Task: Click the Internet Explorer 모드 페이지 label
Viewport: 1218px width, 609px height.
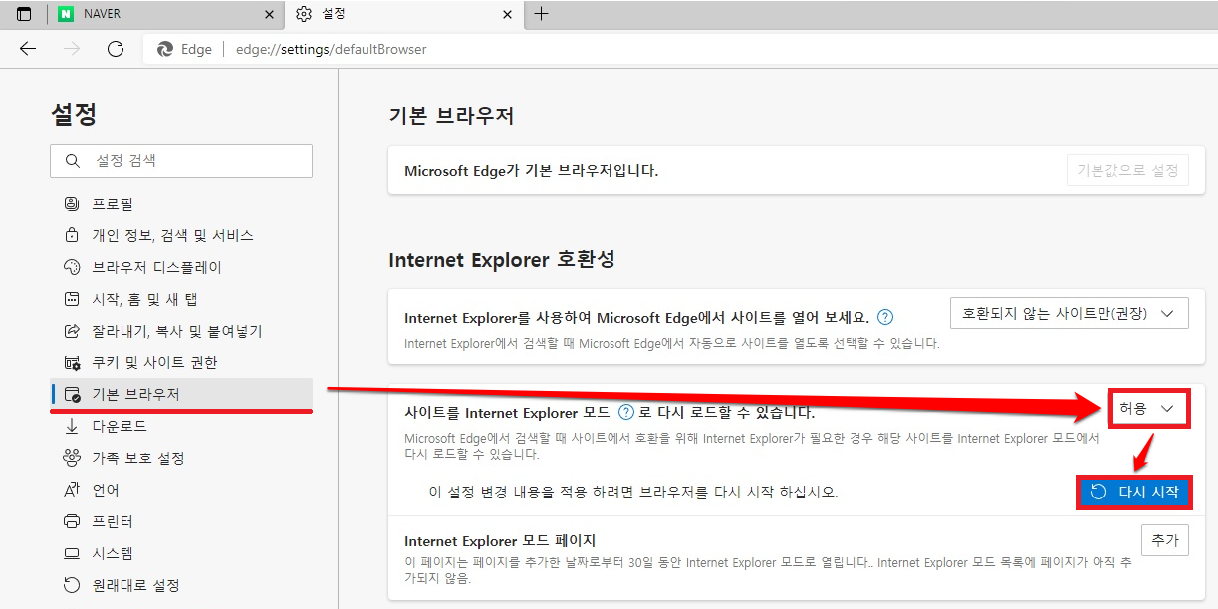Action: click(x=500, y=541)
